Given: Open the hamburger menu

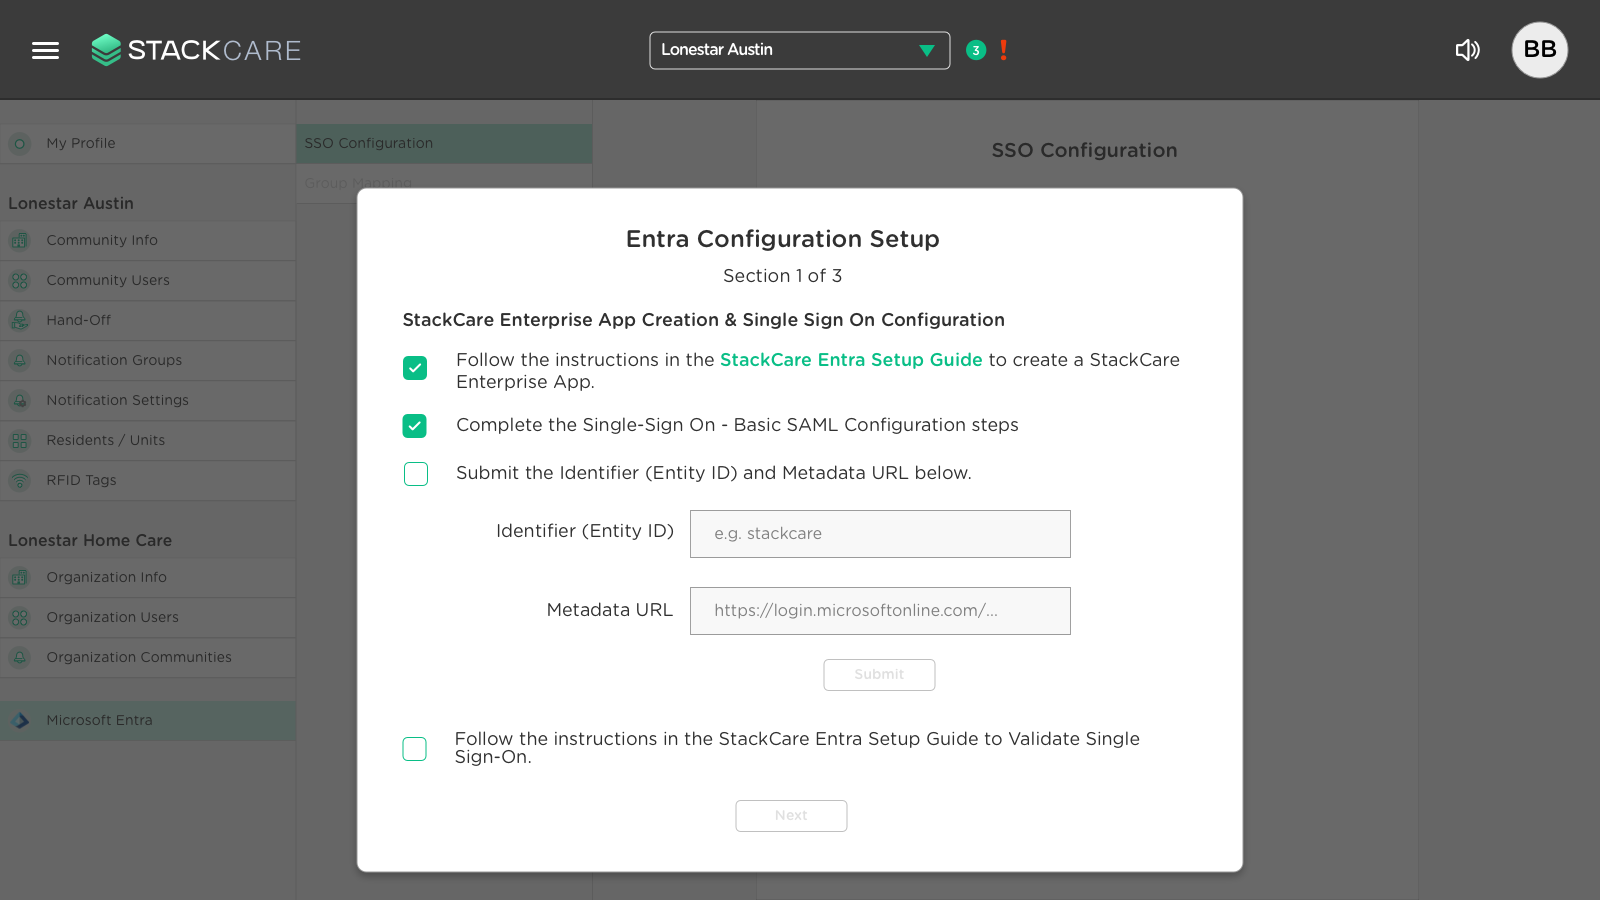Looking at the screenshot, I should tap(45, 50).
